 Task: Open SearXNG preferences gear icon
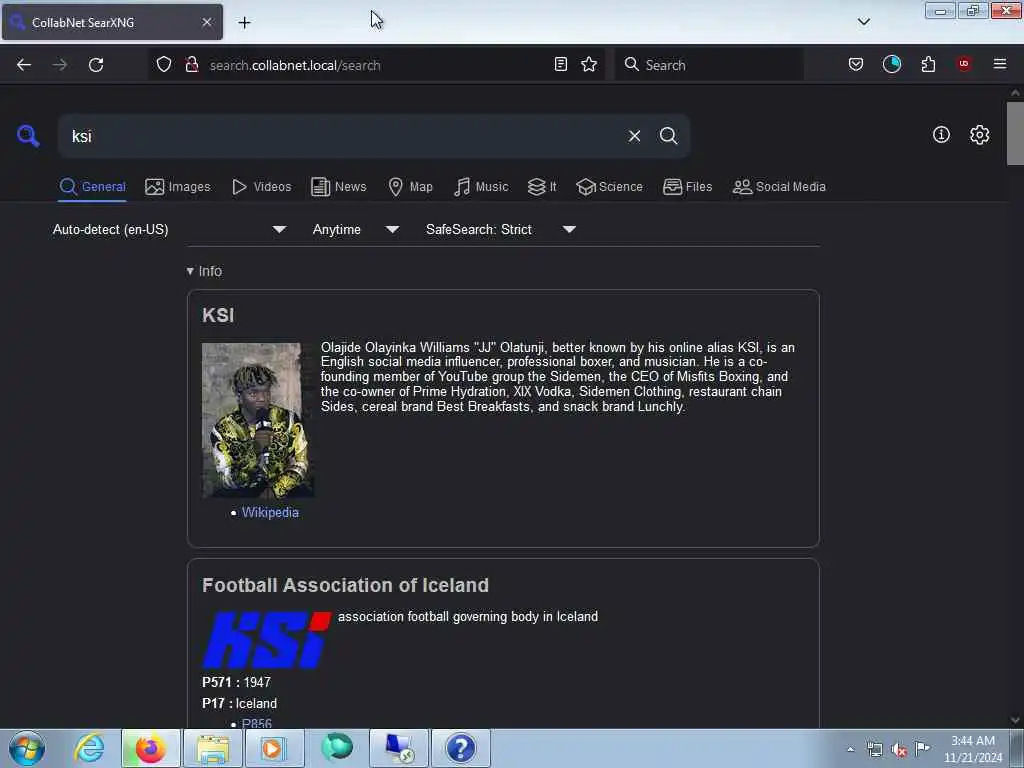coord(979,135)
